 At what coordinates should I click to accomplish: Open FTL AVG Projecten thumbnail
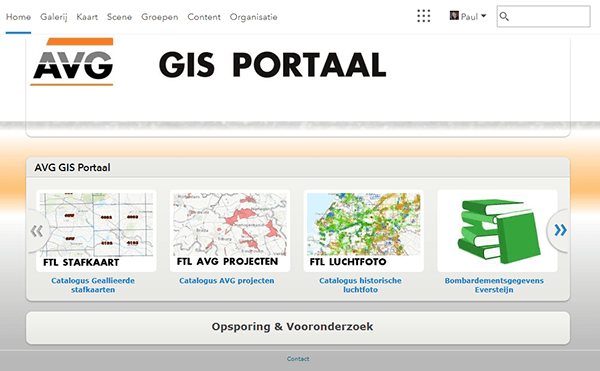[230, 231]
